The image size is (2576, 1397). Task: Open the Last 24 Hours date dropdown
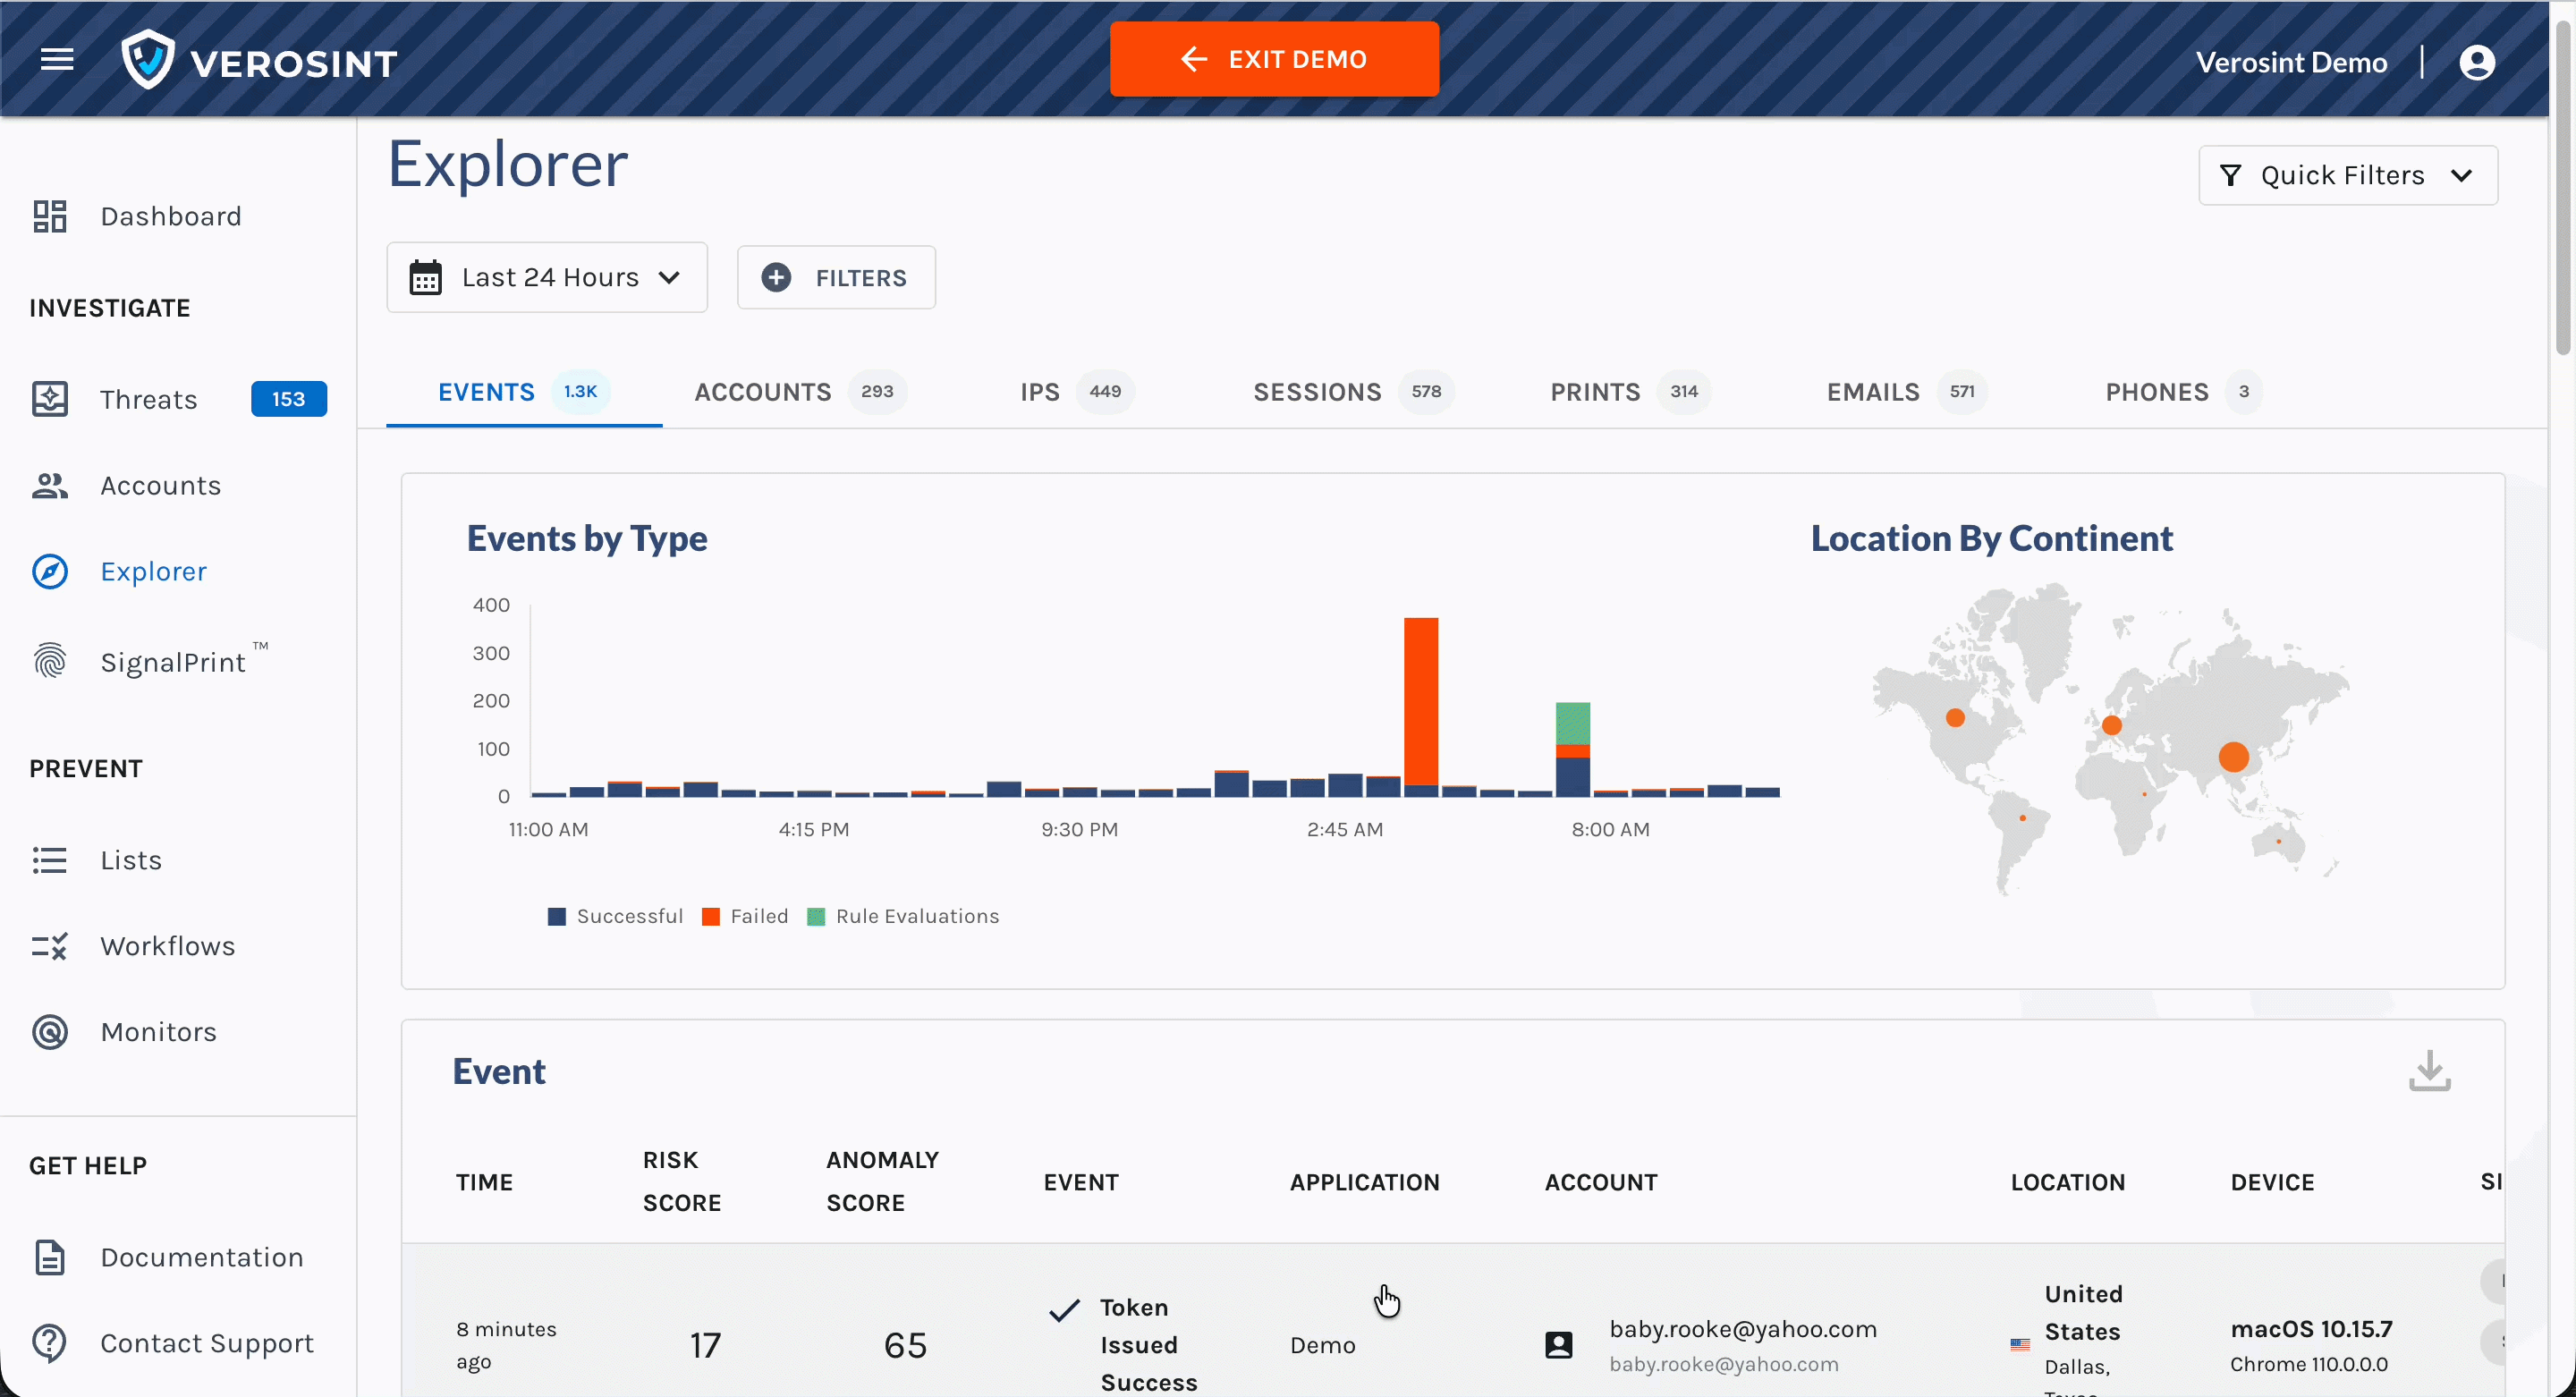547,277
